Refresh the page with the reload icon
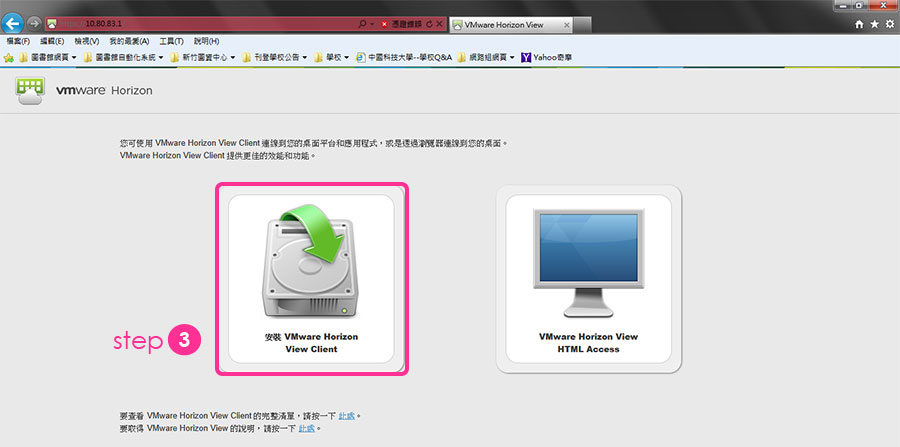The height and width of the screenshot is (447, 900). point(429,24)
